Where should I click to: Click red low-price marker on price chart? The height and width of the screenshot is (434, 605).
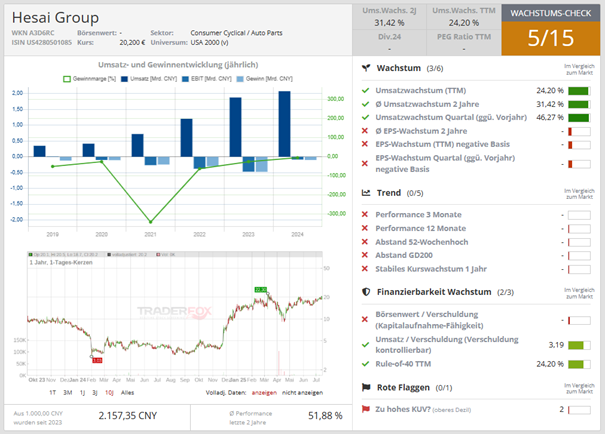coord(97,360)
